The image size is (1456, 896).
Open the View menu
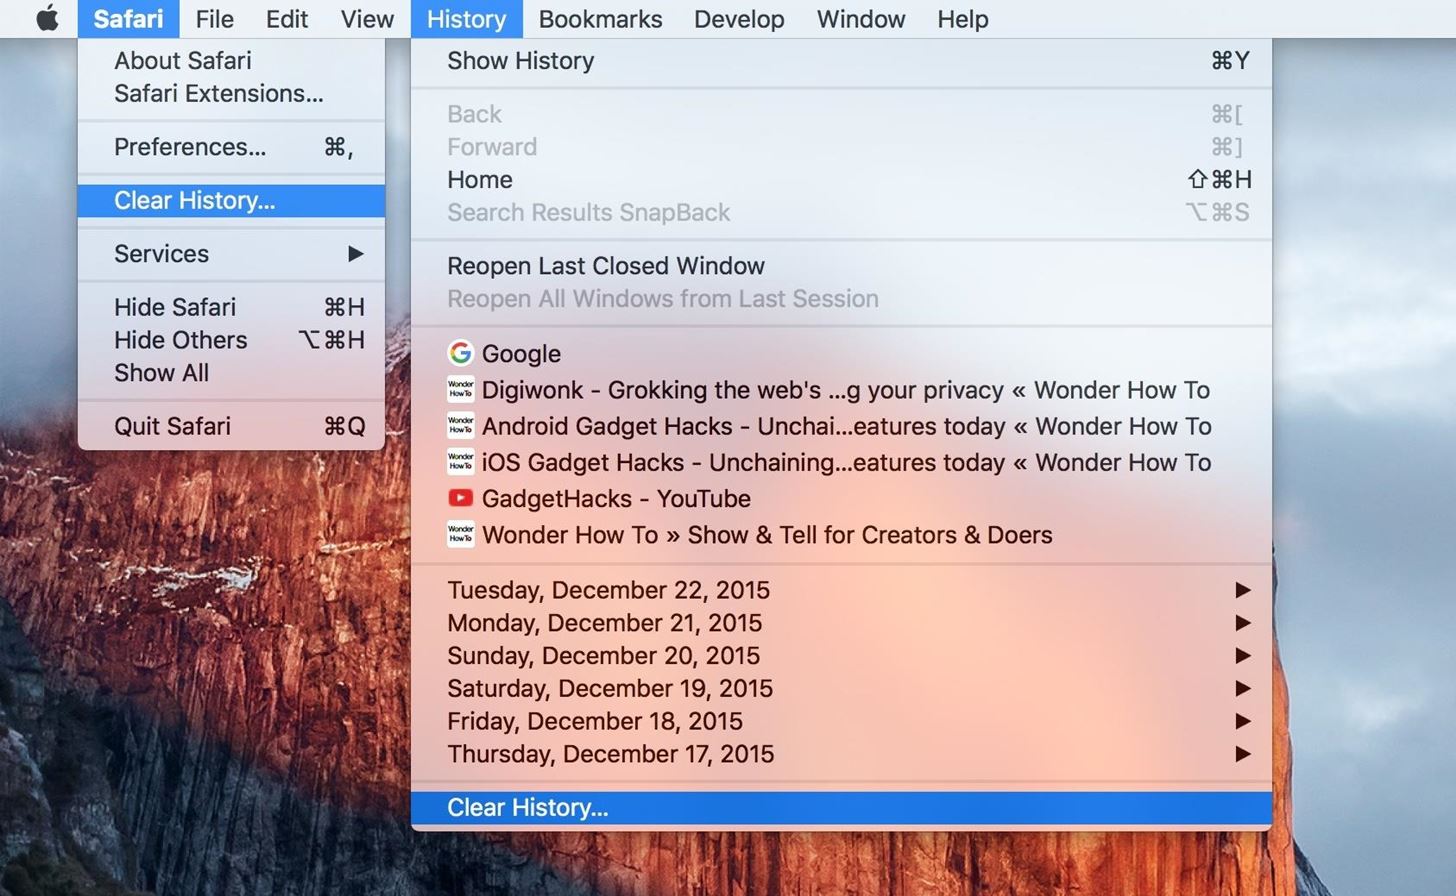pyautogui.click(x=367, y=19)
